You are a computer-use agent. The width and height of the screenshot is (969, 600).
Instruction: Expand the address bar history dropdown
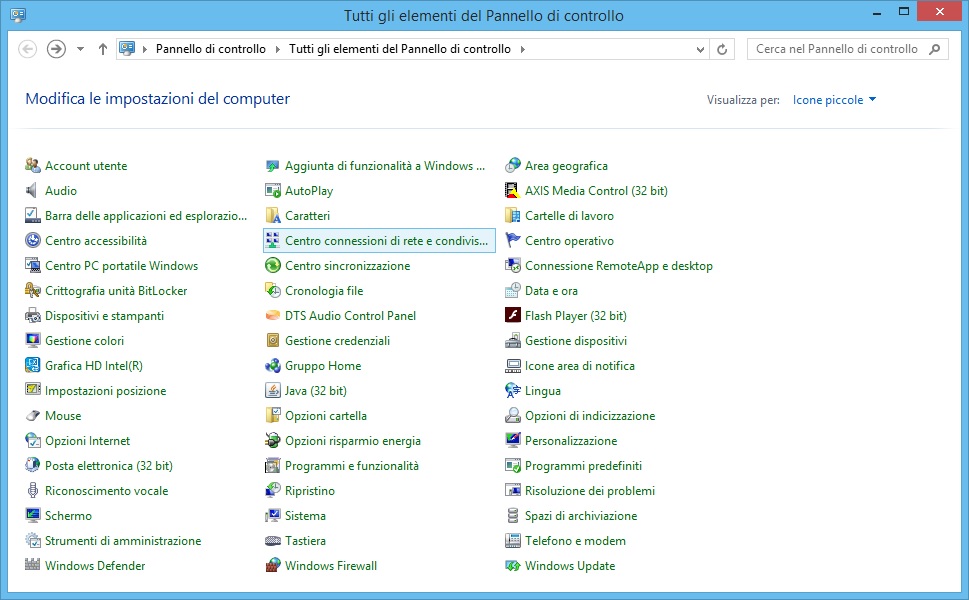coord(700,49)
